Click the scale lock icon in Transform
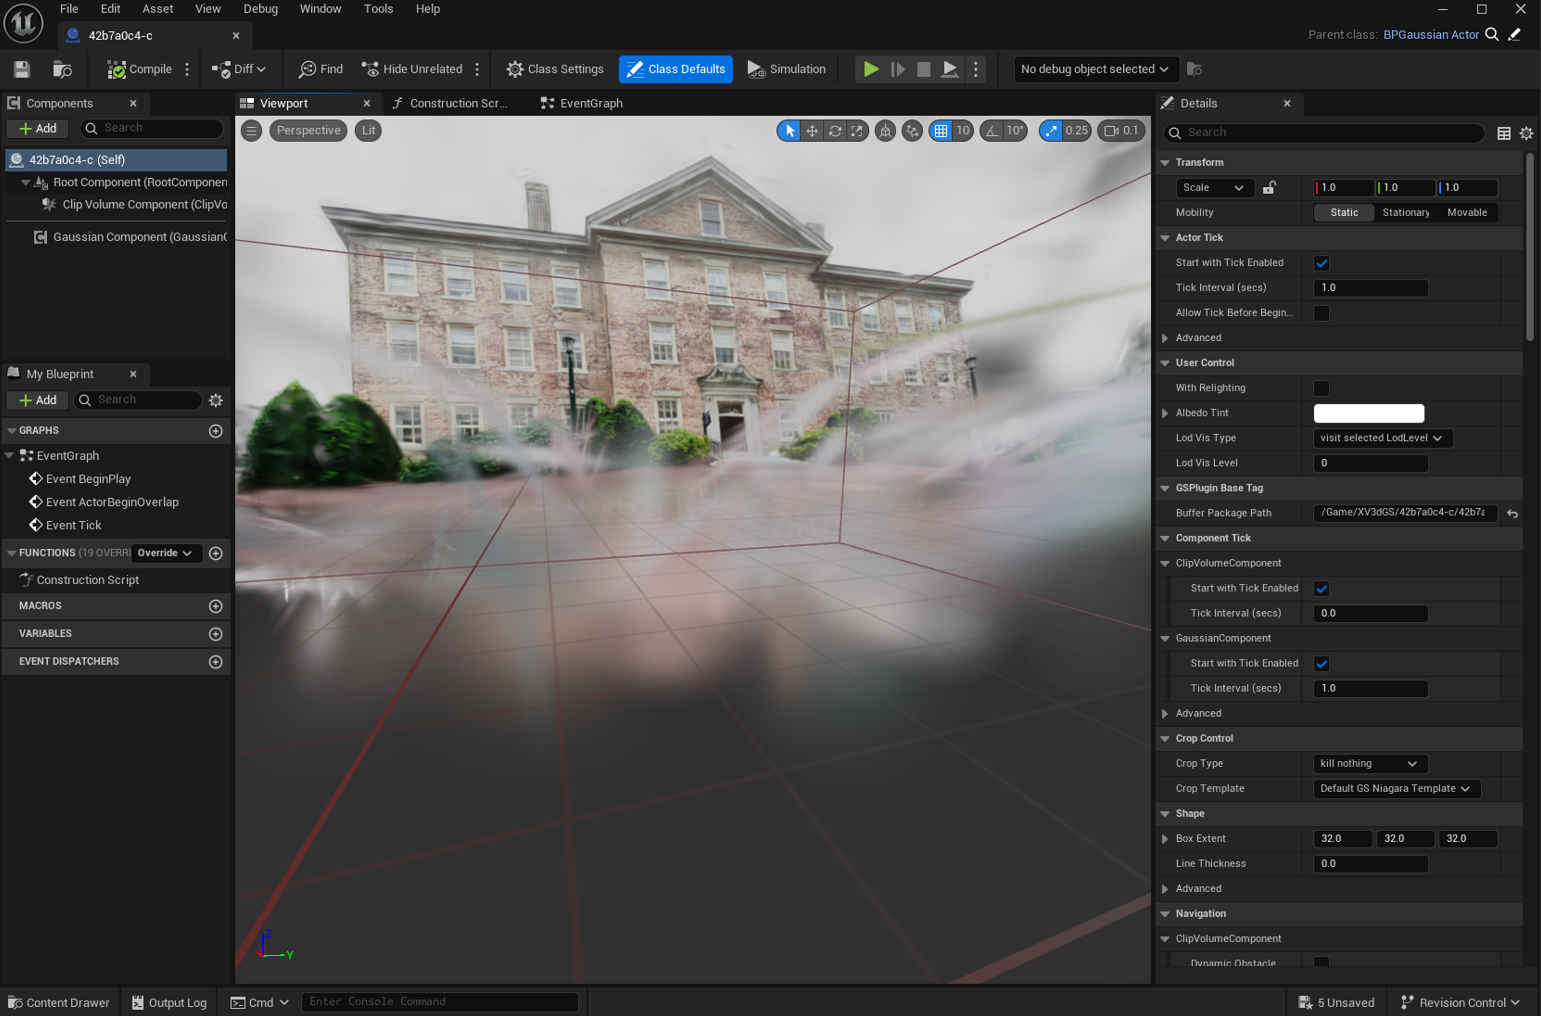This screenshot has height=1016, width=1541. coord(1269,188)
